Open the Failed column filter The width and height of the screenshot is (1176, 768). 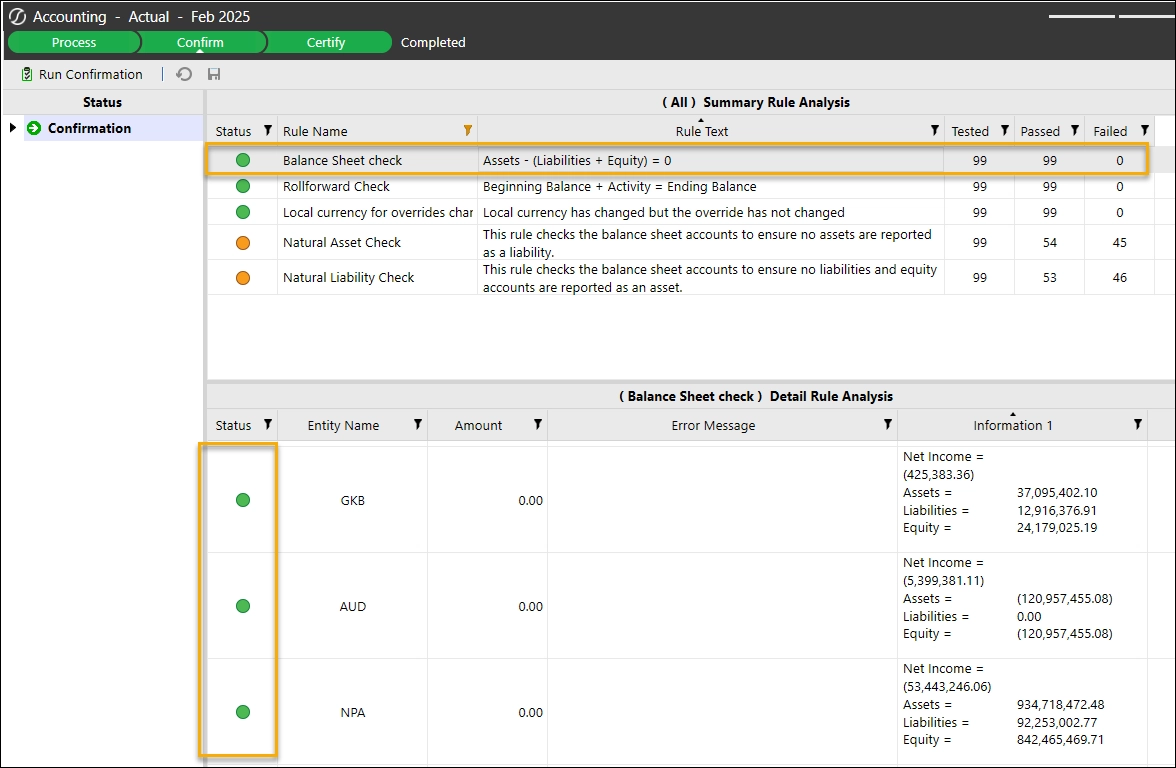[x=1144, y=131]
